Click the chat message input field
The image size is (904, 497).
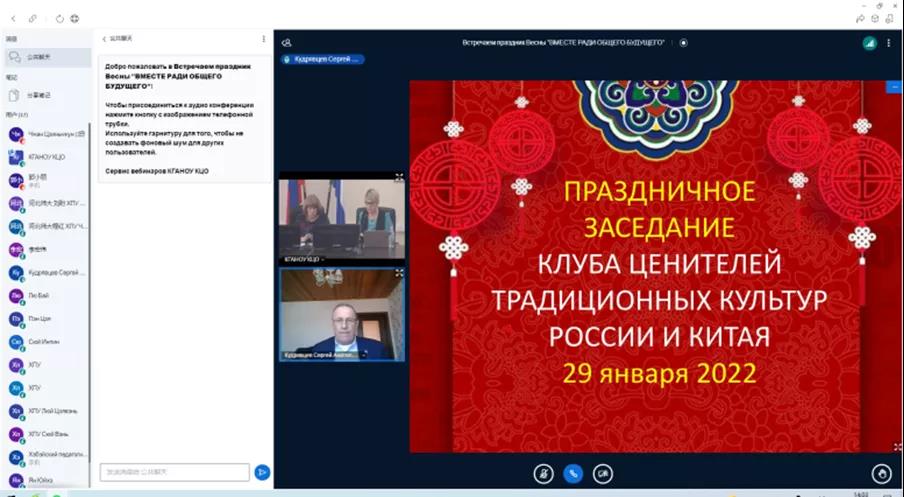175,472
